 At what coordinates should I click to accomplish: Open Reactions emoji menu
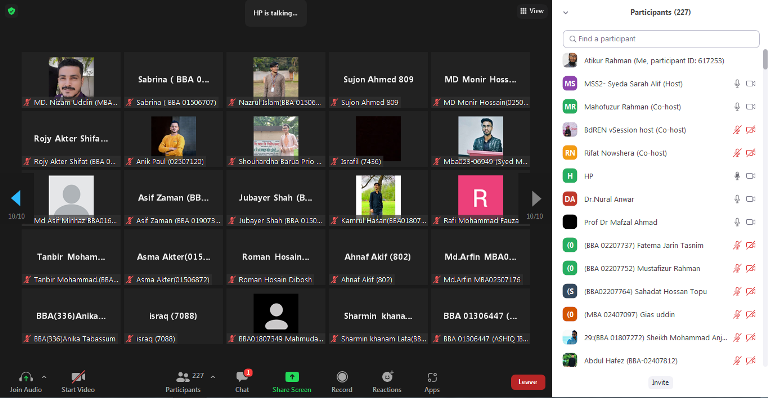click(387, 376)
